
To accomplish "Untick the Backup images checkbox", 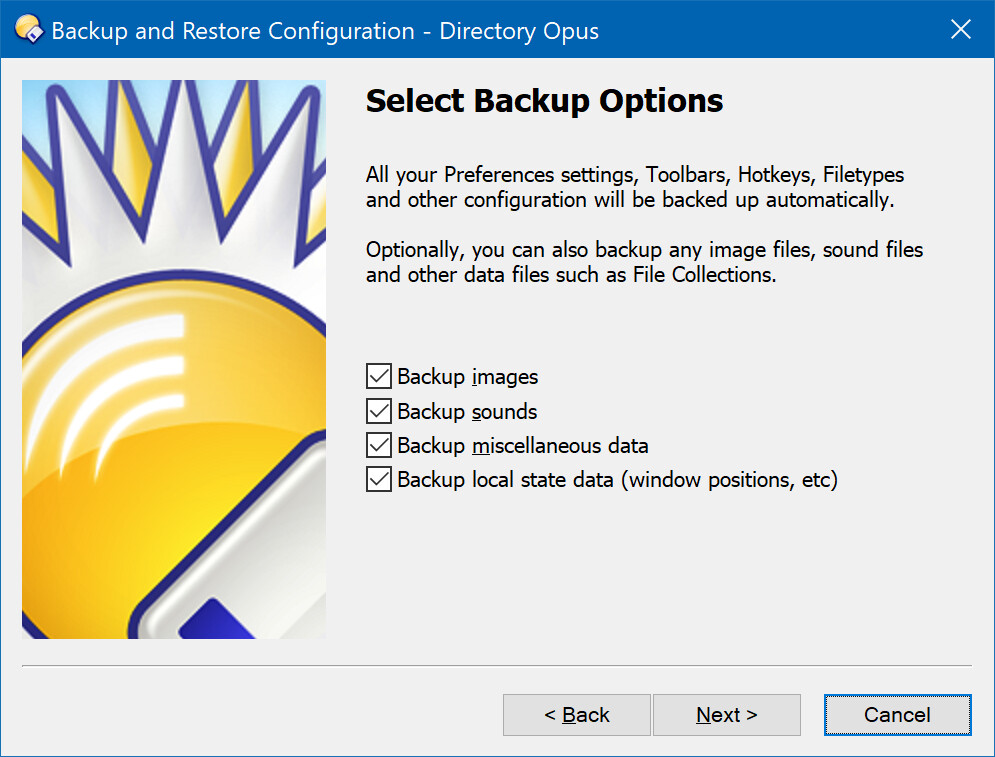I will [x=379, y=376].
